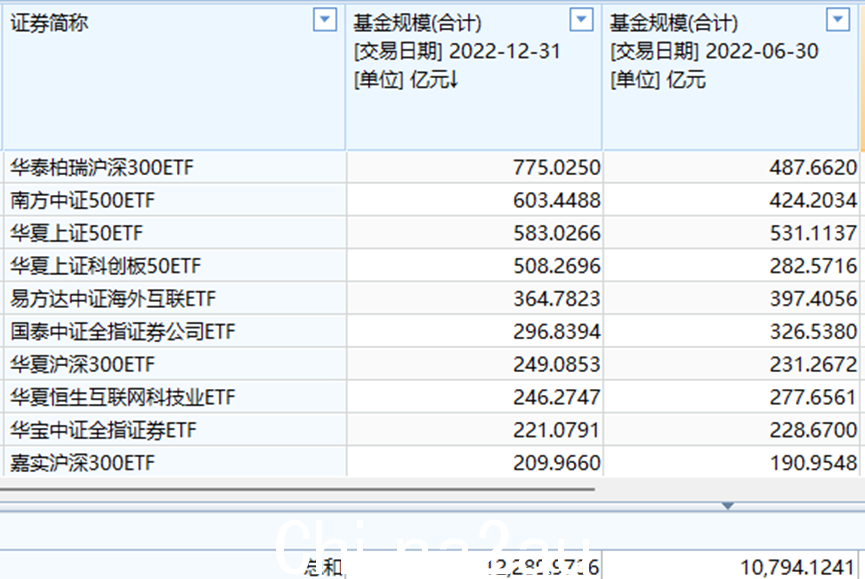Viewport: 865px width, 579px height.
Task: Pick the 190.9548 value cell
Action: [x=731, y=462]
